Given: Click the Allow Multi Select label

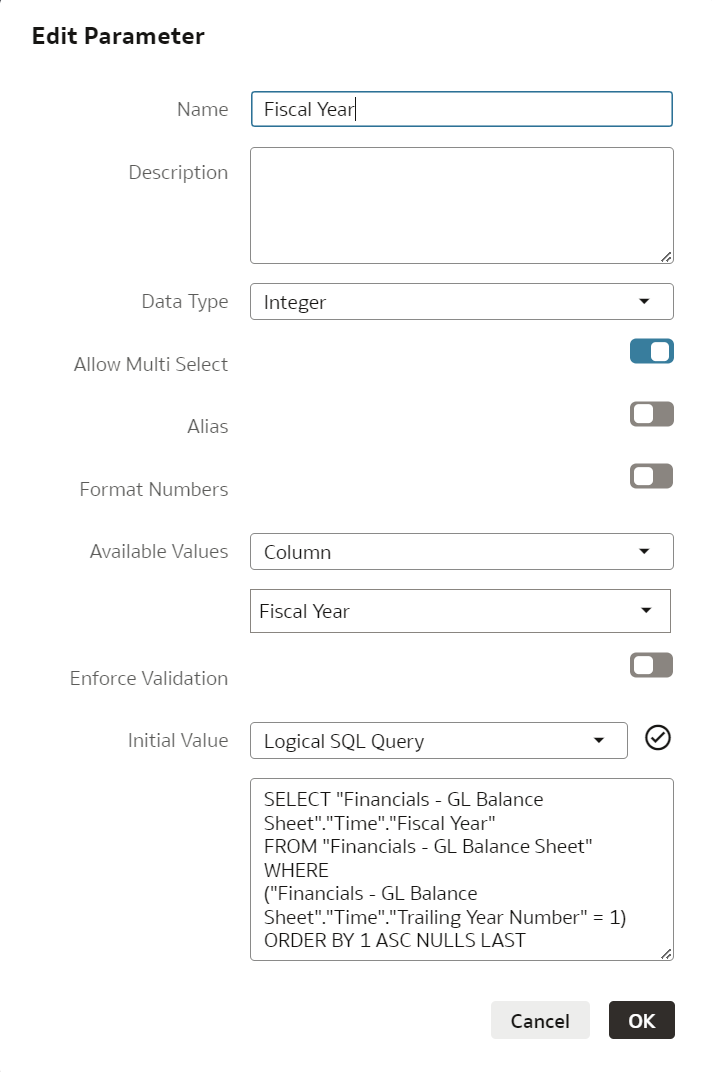Looking at the screenshot, I should pyautogui.click(x=151, y=365).
